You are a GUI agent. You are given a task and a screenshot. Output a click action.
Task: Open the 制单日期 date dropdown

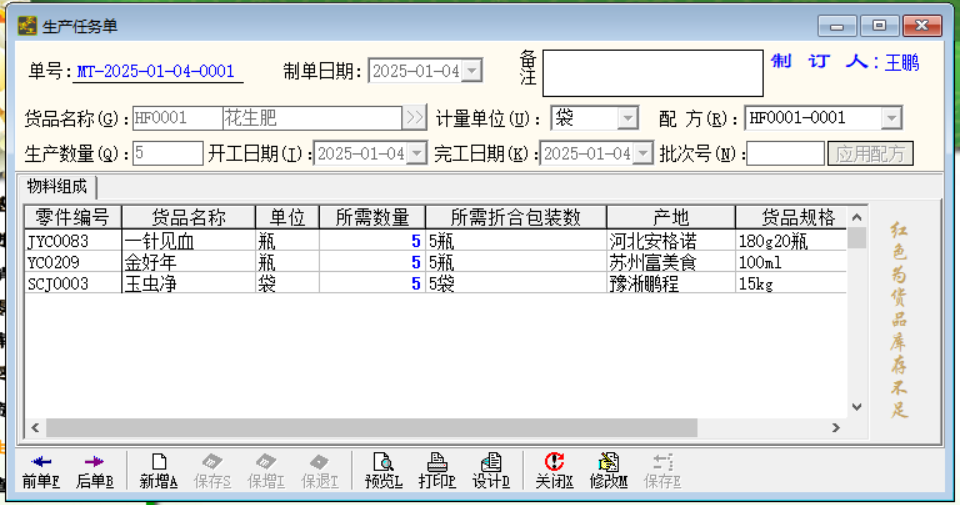point(471,71)
